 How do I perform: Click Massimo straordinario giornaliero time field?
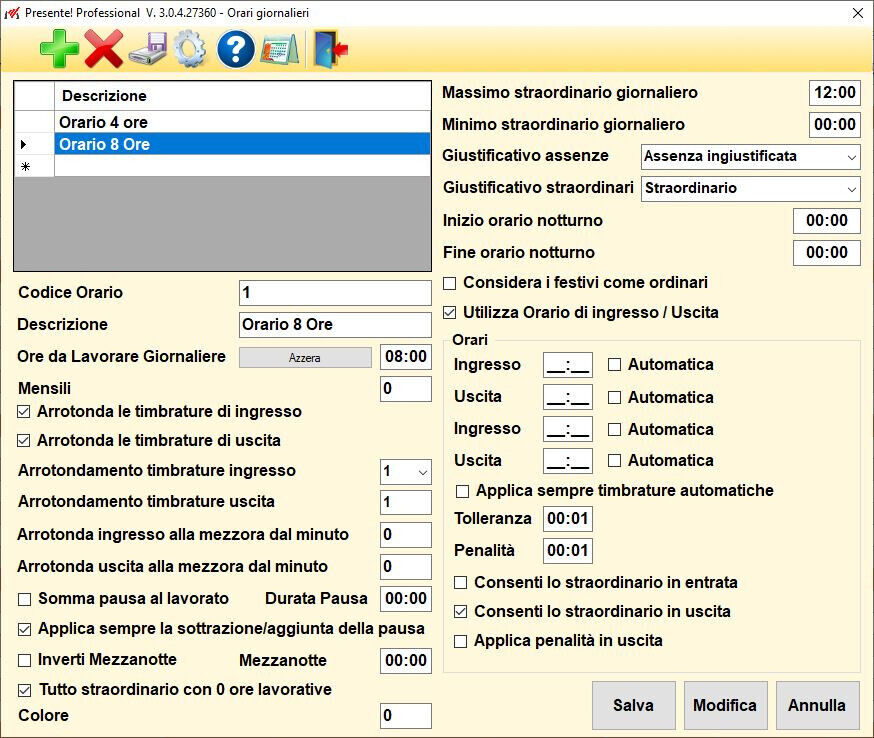(x=834, y=93)
